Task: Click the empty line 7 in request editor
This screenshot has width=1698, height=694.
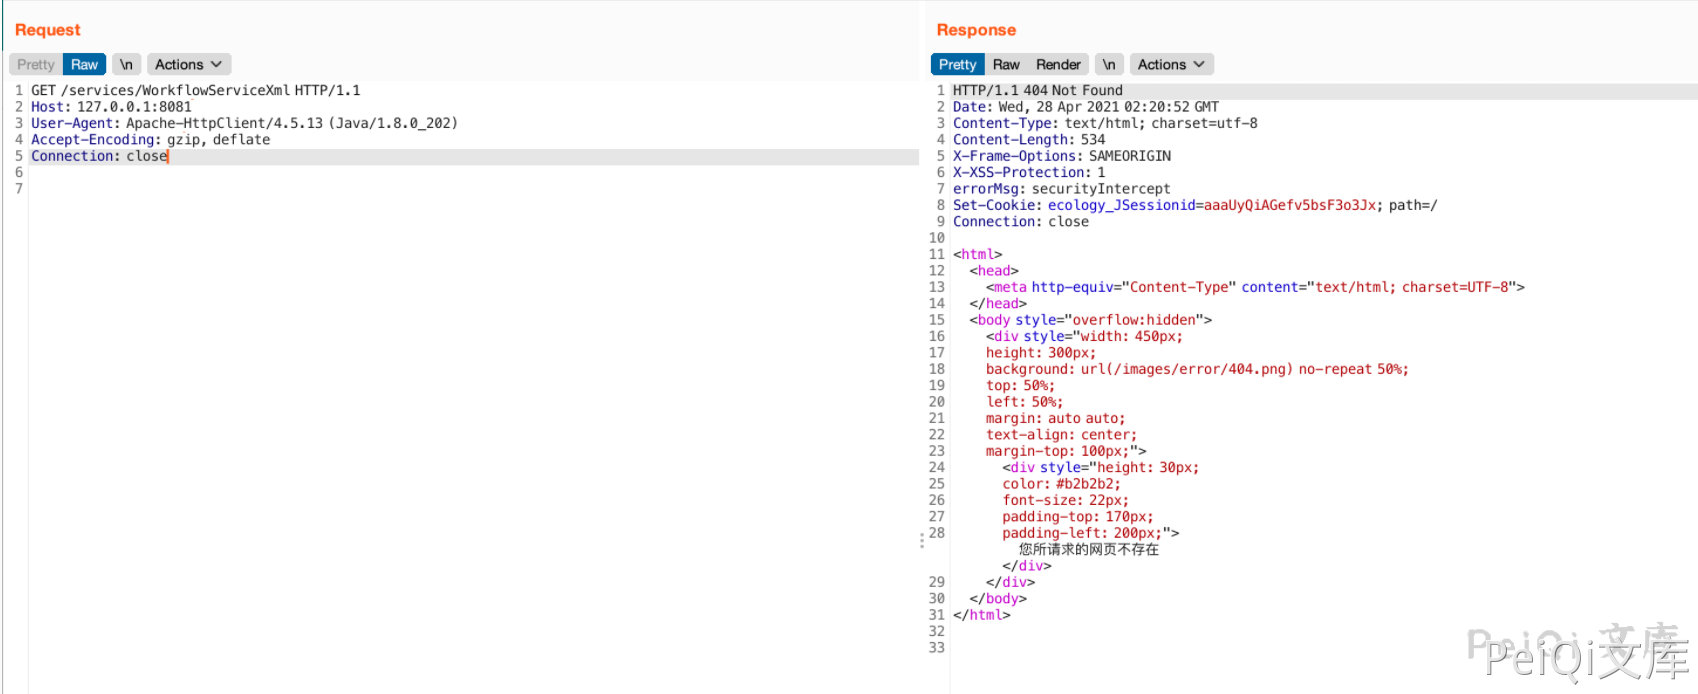Action: click(200, 189)
